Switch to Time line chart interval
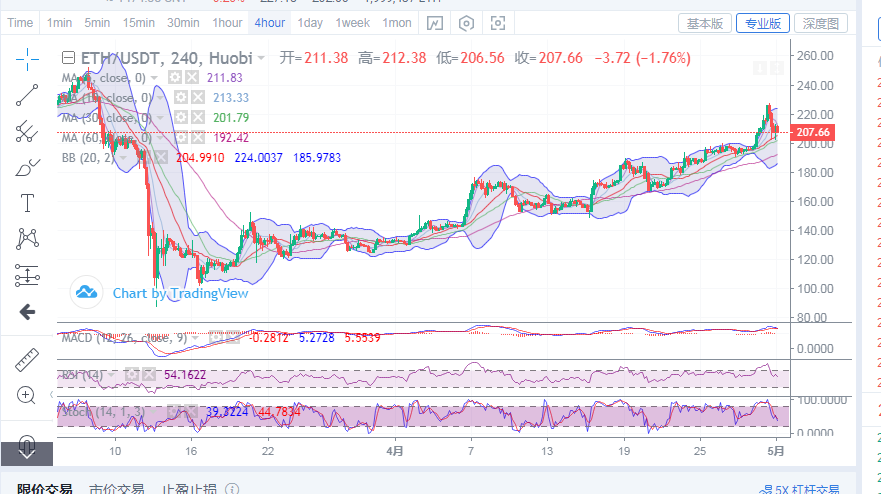Image resolution: width=881 pixels, height=494 pixels. coord(20,23)
